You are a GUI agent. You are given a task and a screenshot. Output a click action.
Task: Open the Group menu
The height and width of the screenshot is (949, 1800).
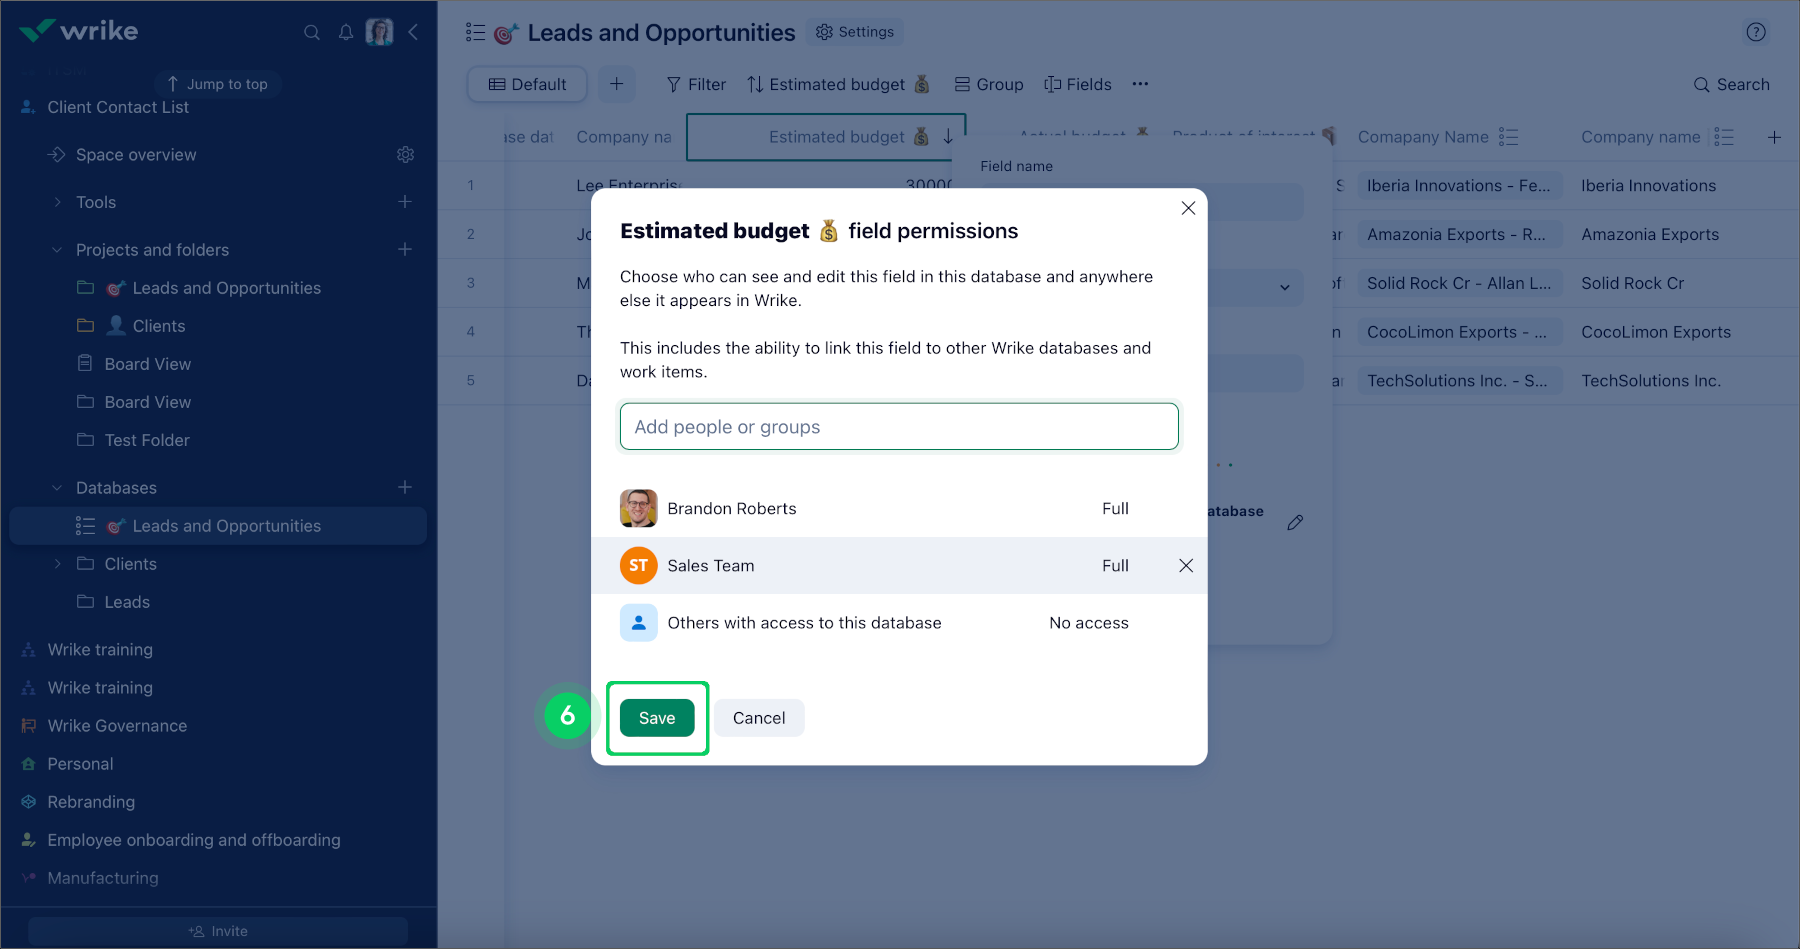[x=989, y=84]
